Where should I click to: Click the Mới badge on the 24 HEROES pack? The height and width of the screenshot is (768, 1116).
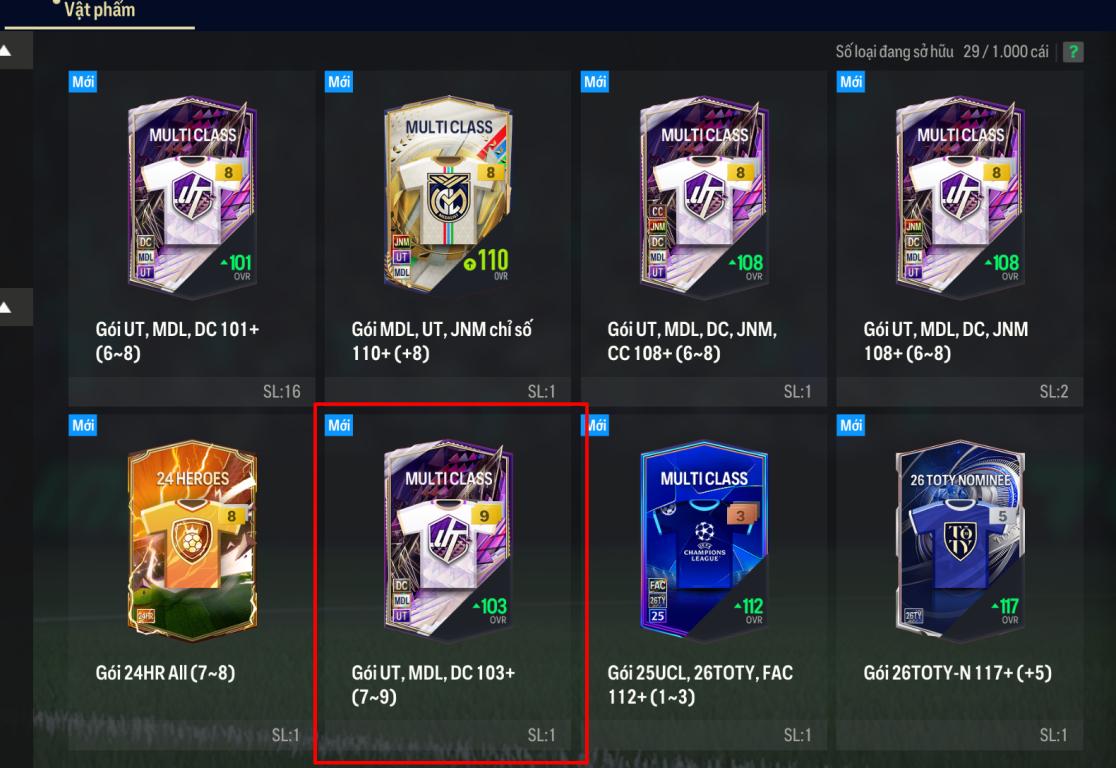click(x=83, y=425)
